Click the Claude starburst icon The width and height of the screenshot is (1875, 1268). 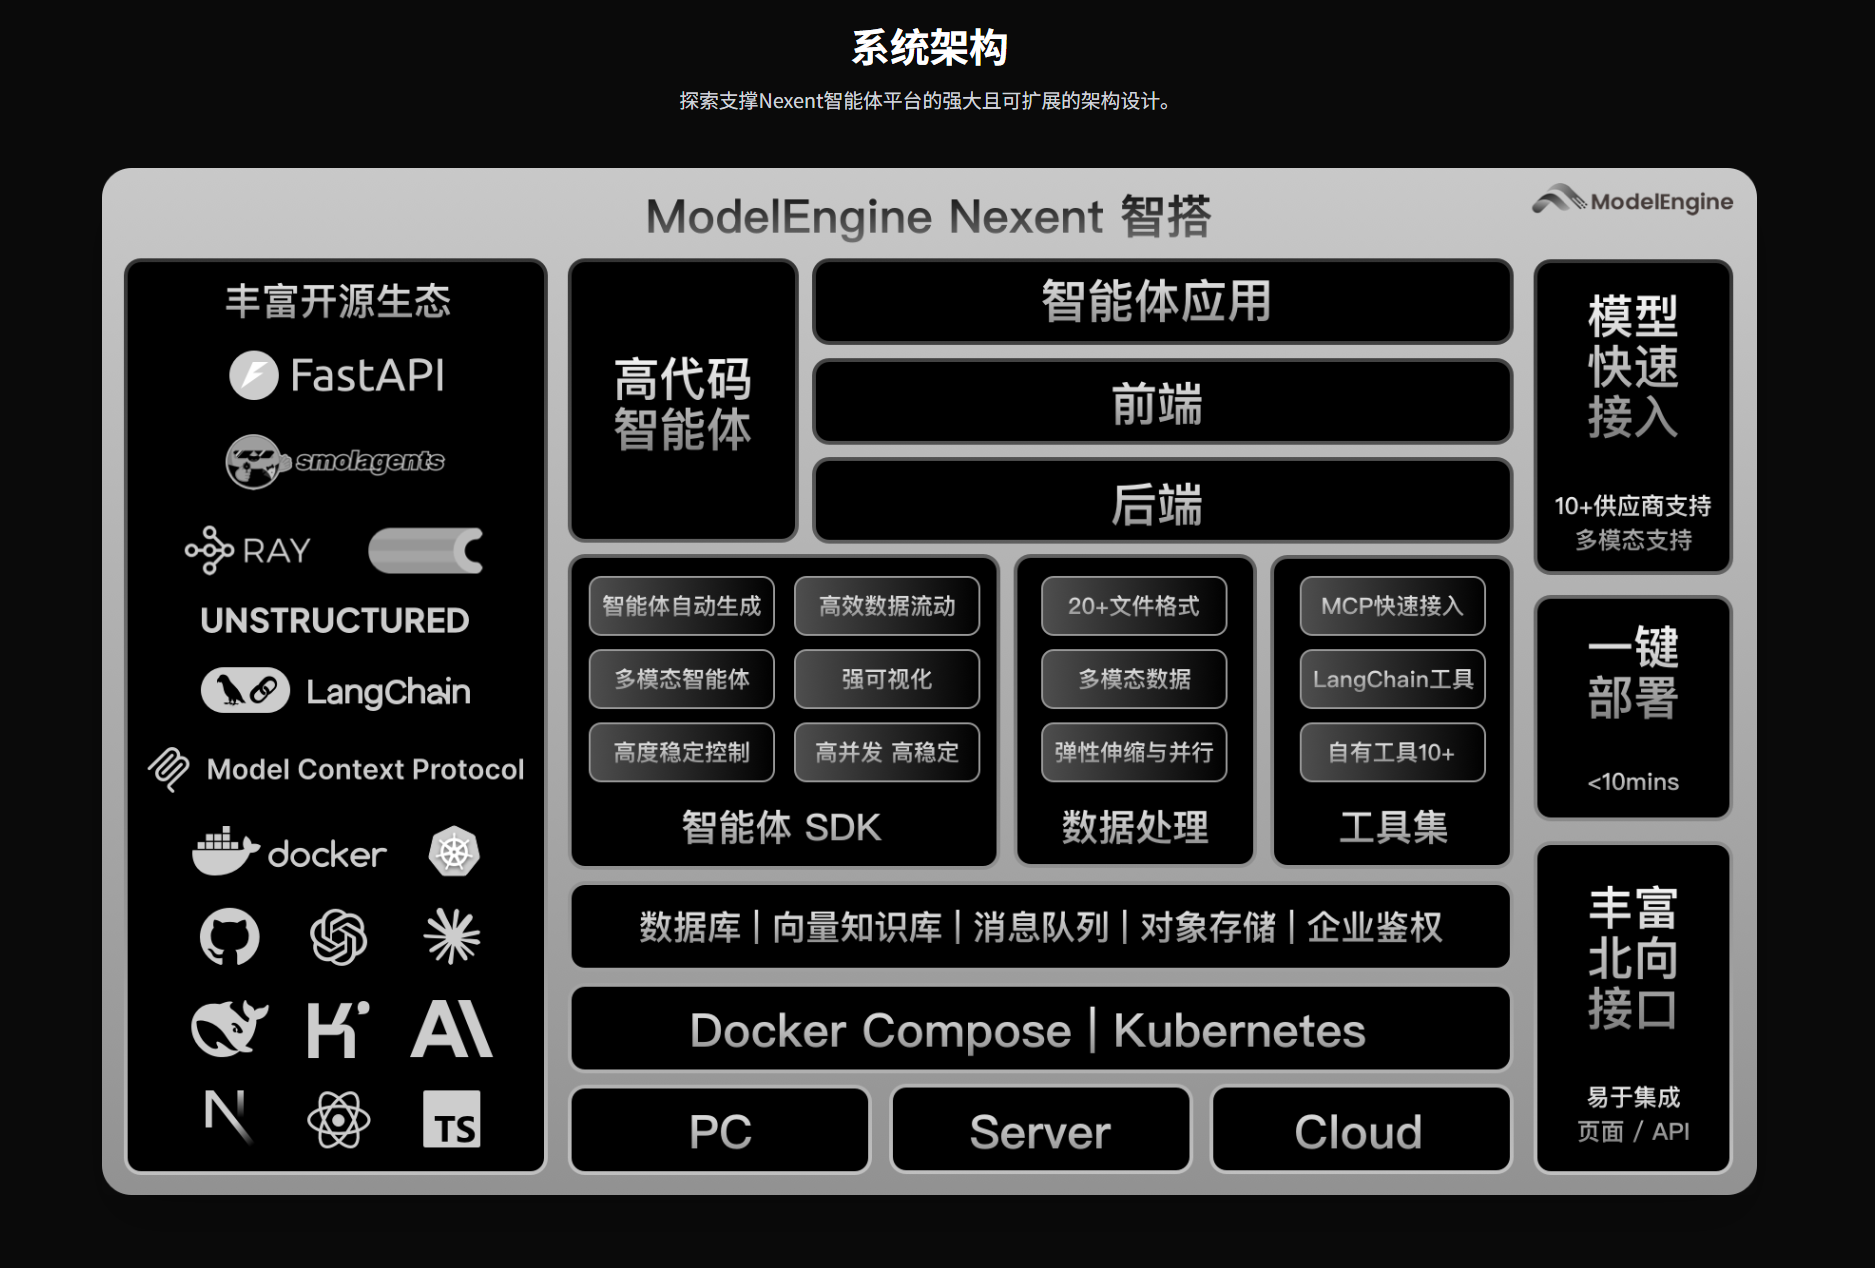coord(452,937)
